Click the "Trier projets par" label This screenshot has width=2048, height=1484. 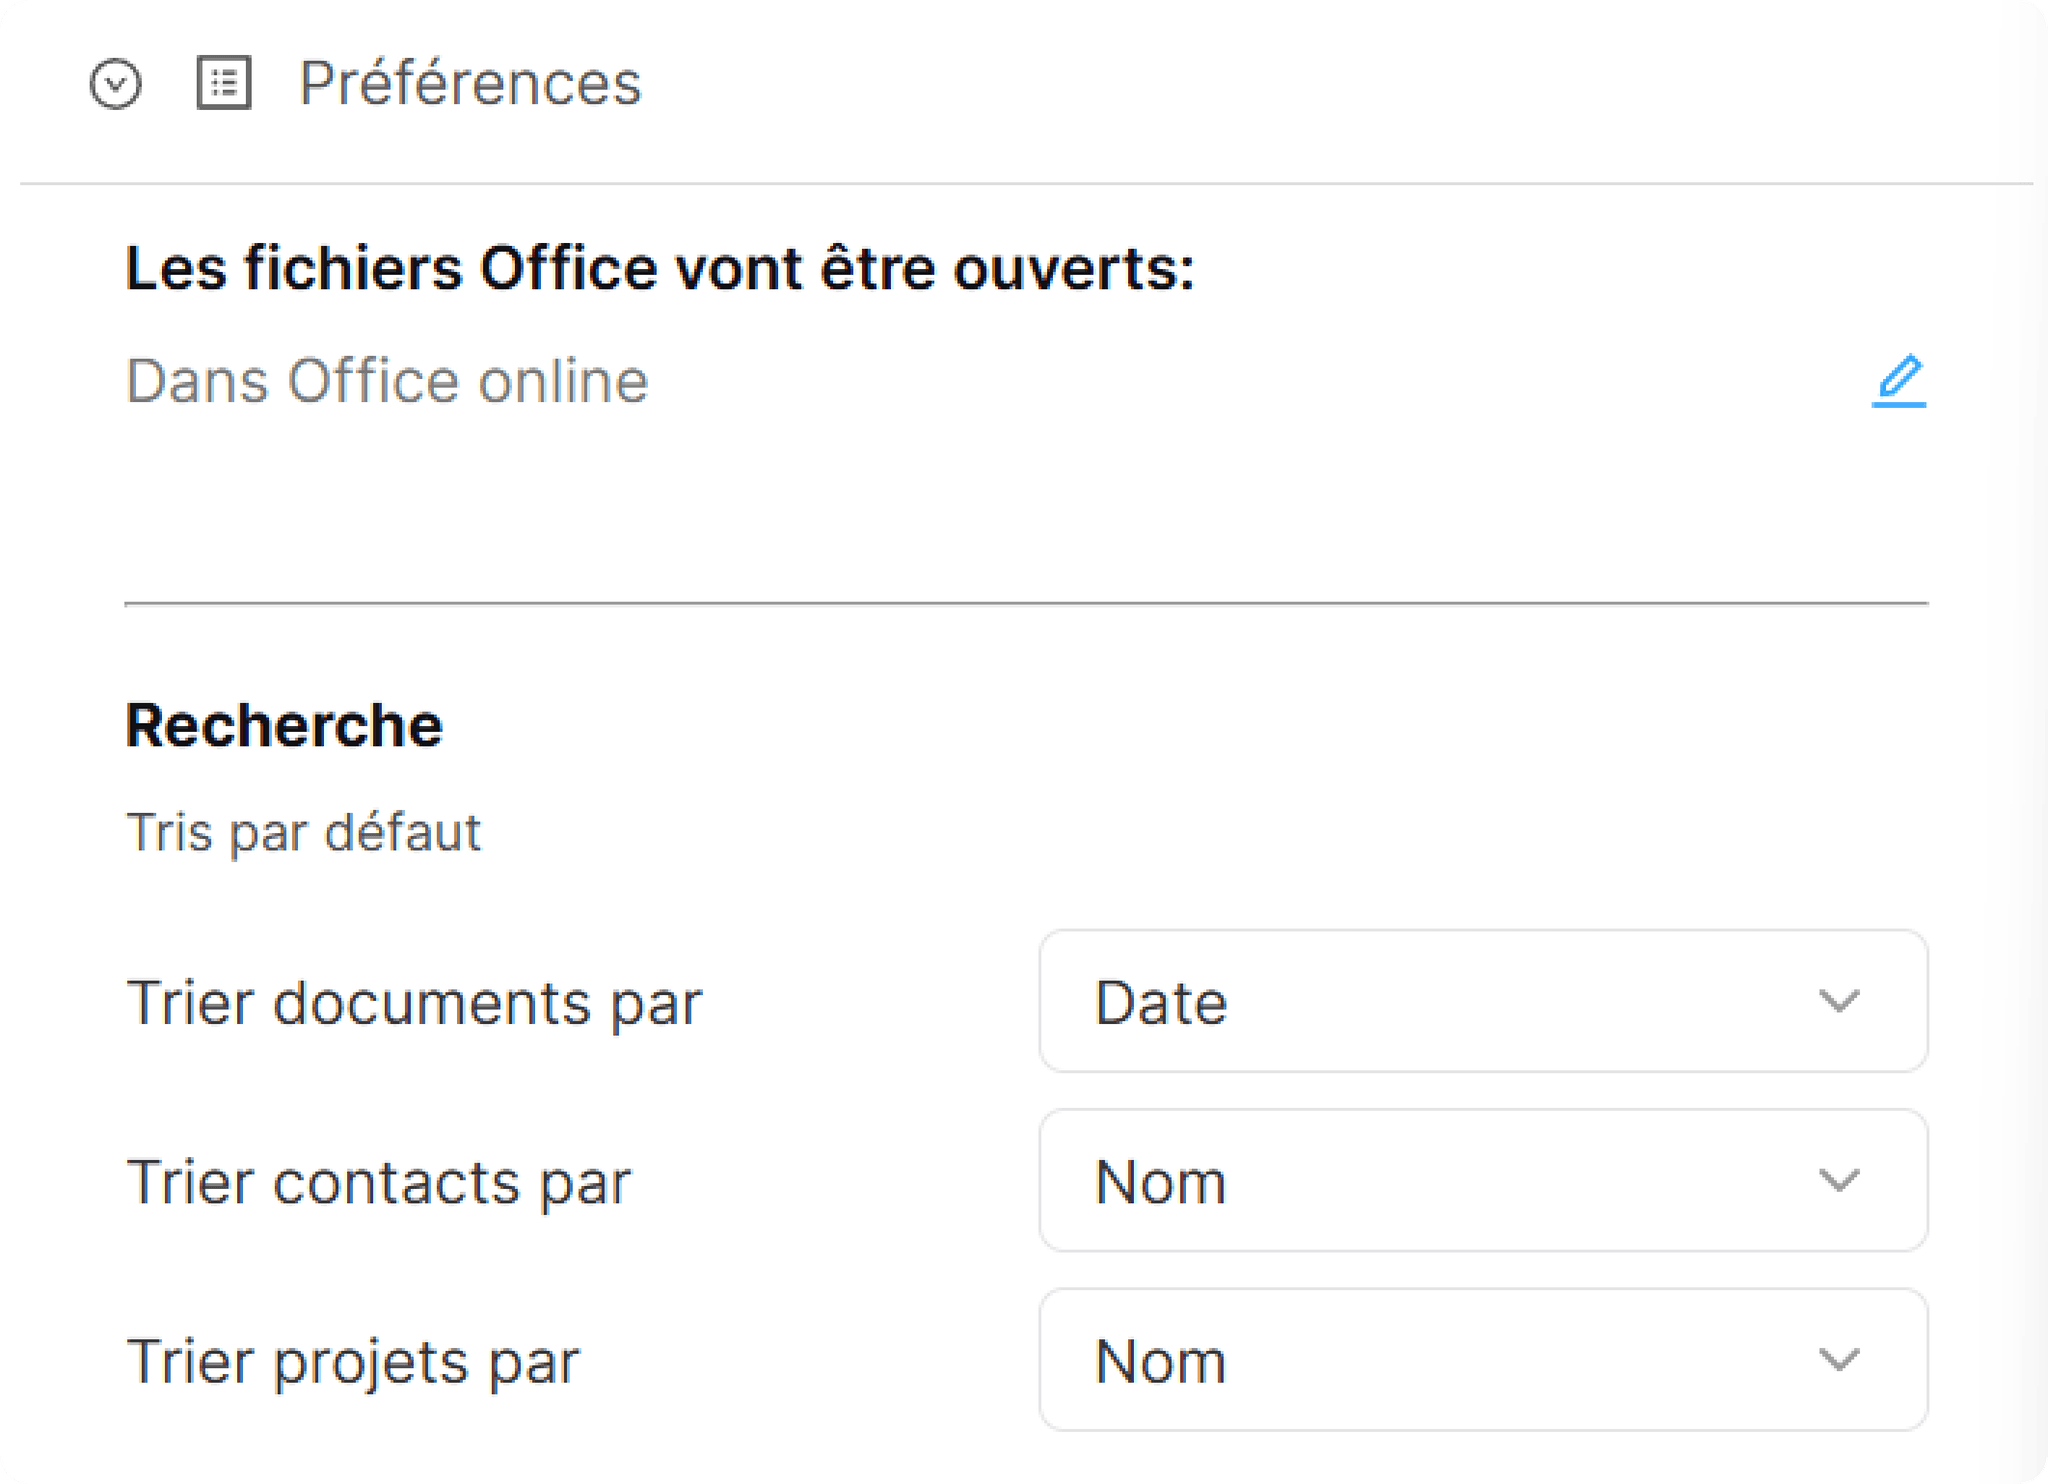(352, 1362)
